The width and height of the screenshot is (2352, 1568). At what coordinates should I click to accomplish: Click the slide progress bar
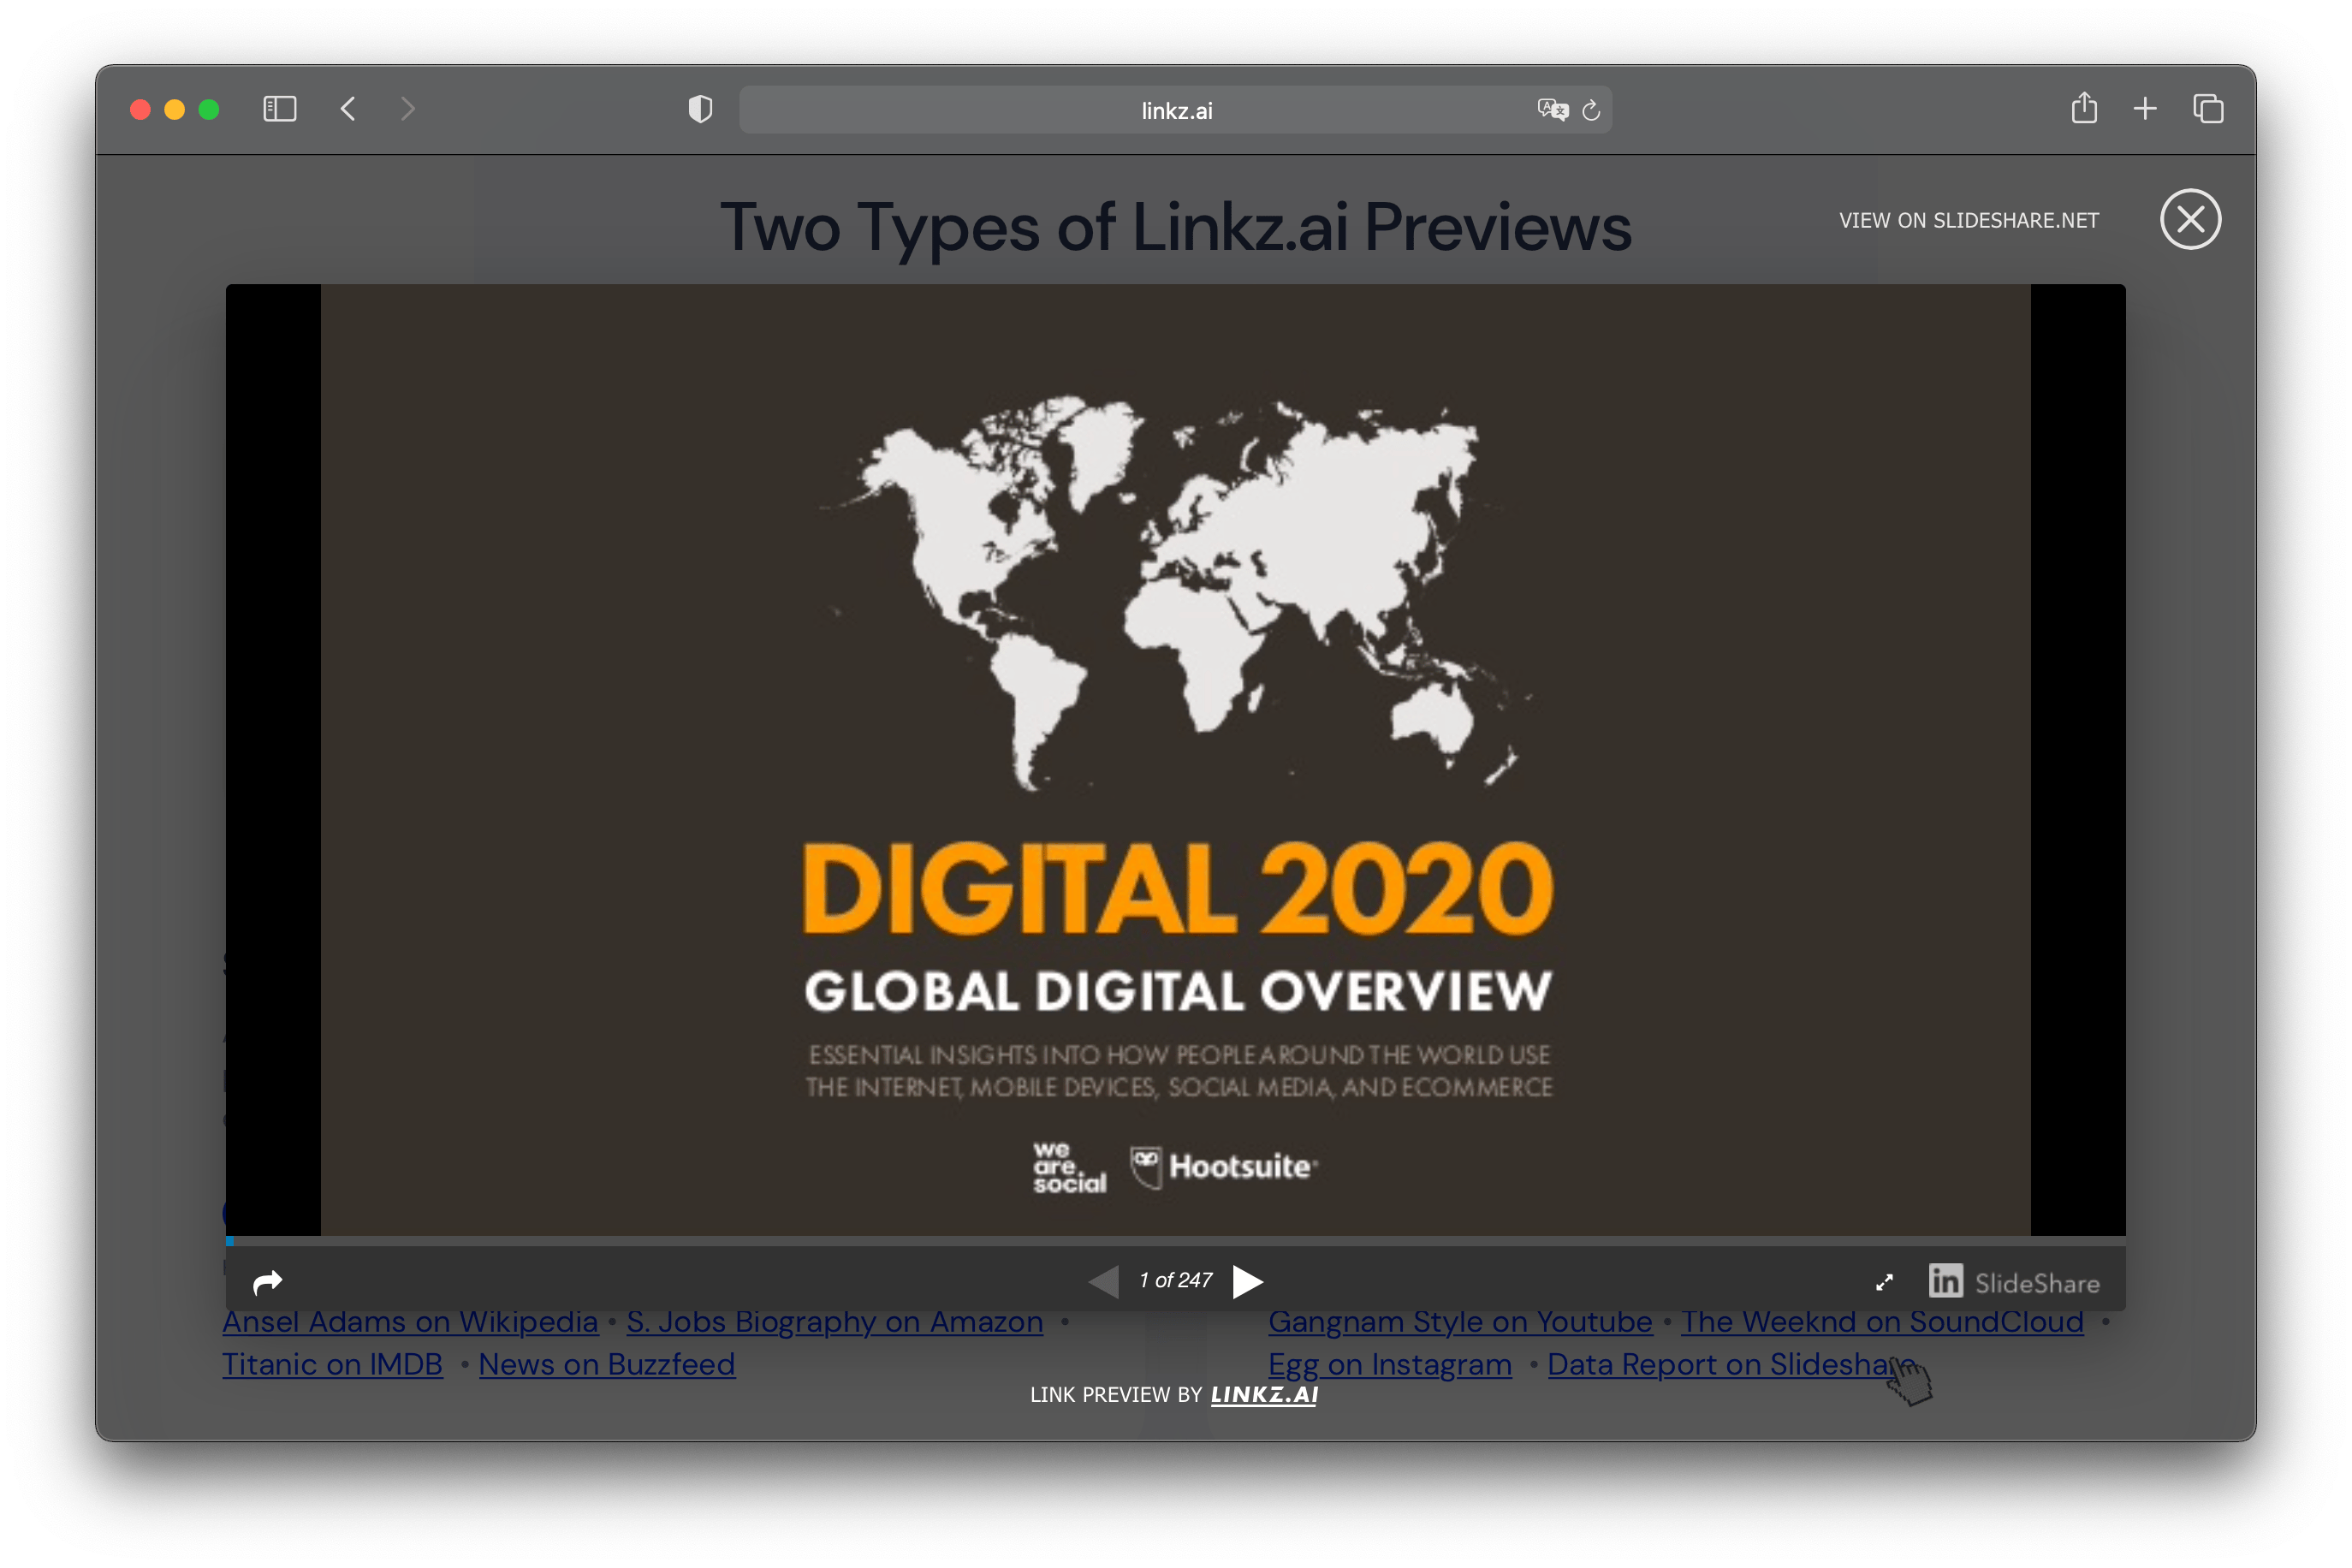[x=1175, y=1241]
